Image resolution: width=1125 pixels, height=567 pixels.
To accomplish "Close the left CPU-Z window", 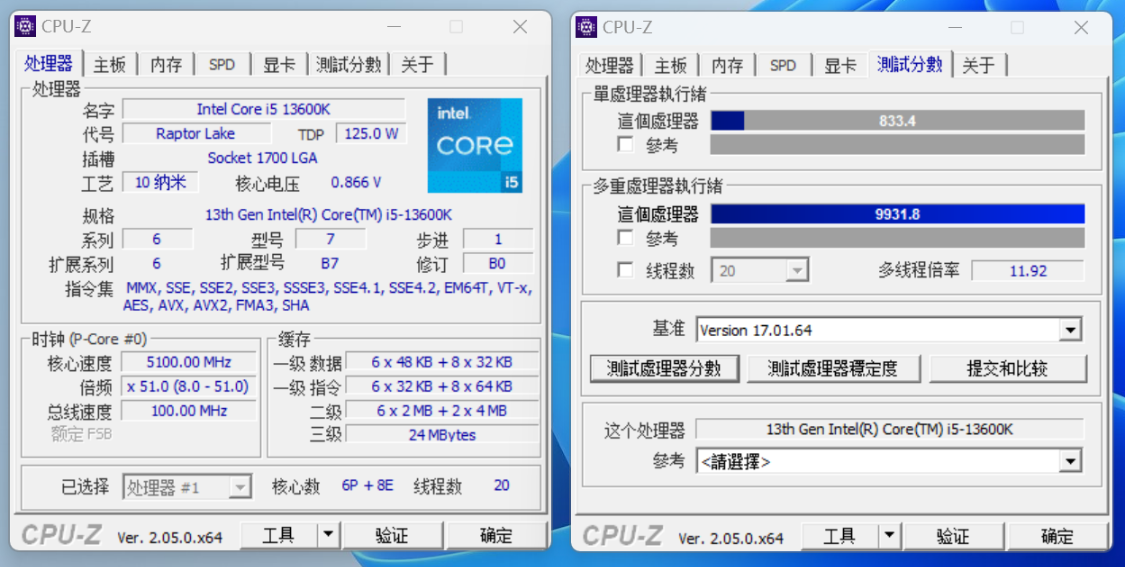I will click(519, 27).
